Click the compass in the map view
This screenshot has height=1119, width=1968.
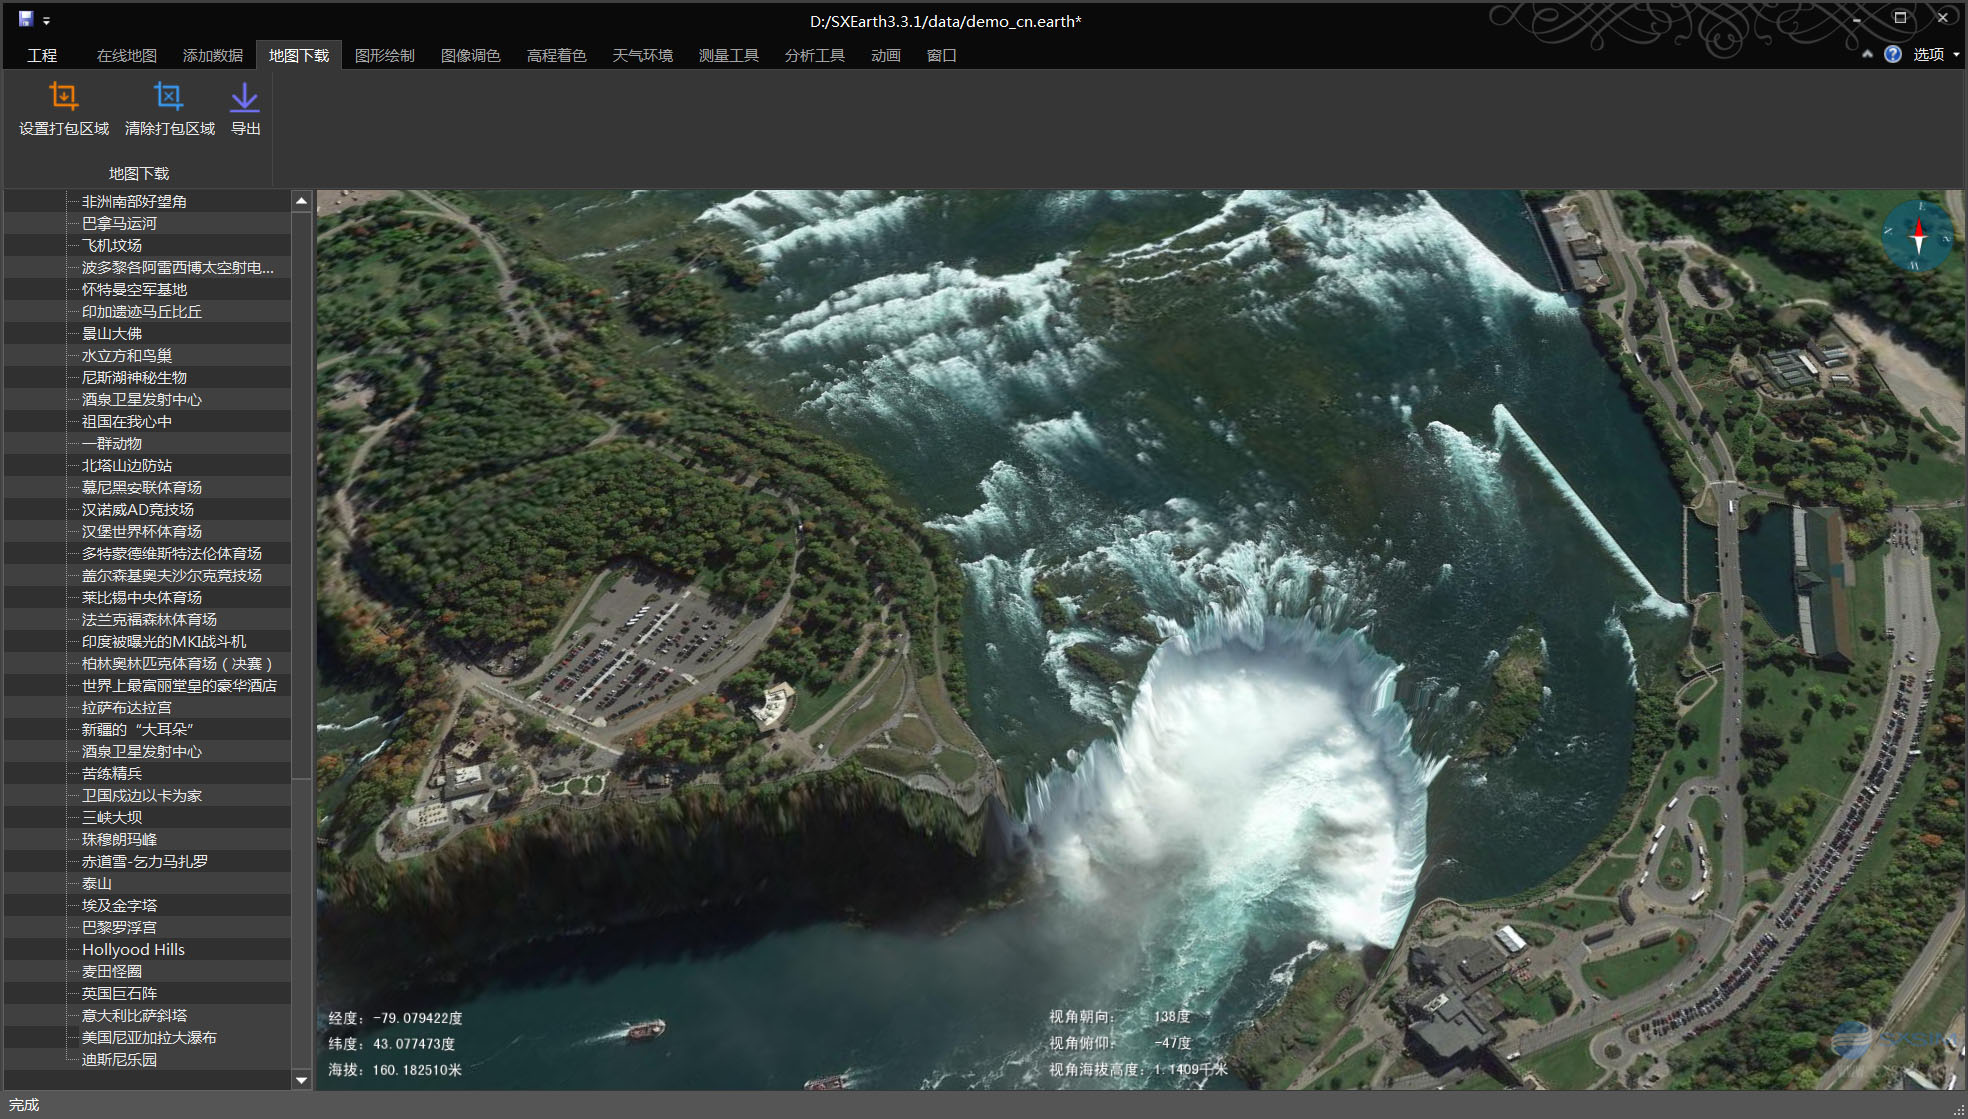(1918, 236)
